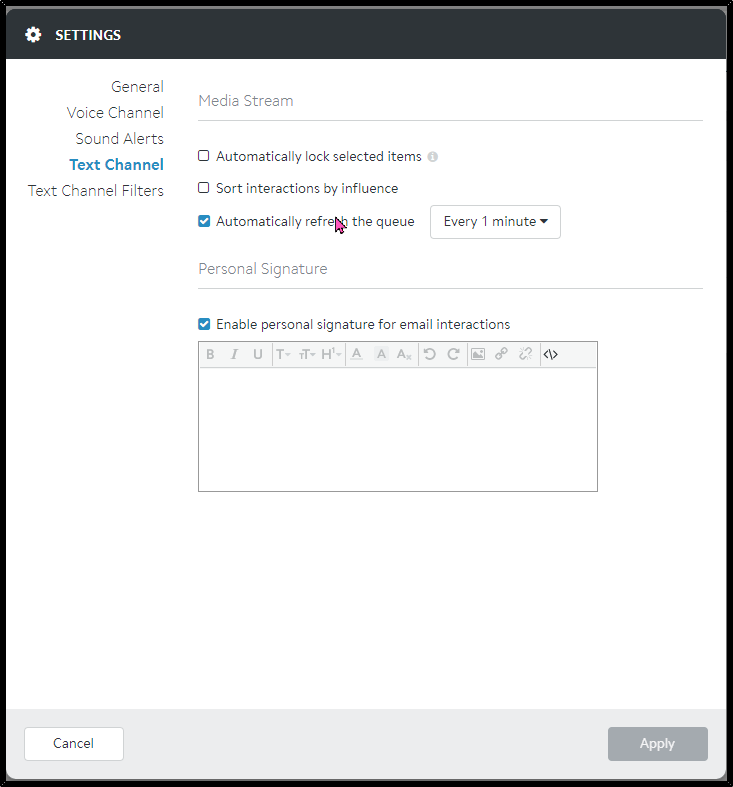Enable Automatically lock selected items
The image size is (733, 787).
point(204,156)
